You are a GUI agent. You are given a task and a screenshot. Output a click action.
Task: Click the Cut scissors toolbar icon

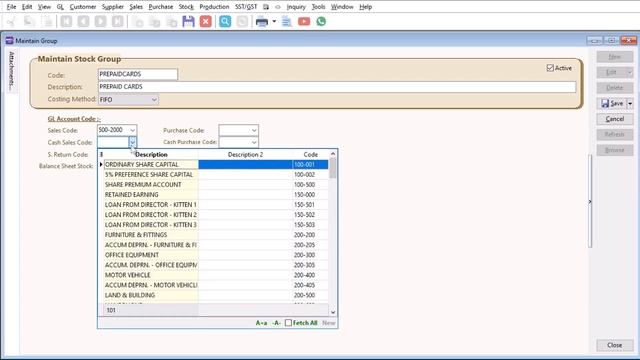(x=11, y=22)
